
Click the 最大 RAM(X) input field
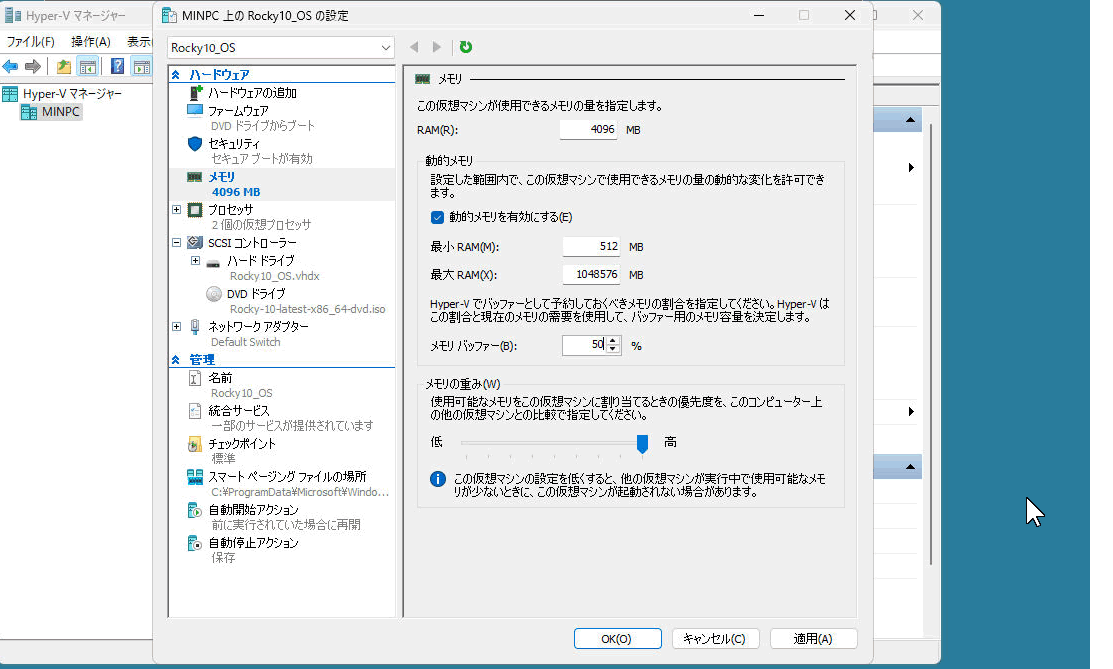(x=591, y=274)
